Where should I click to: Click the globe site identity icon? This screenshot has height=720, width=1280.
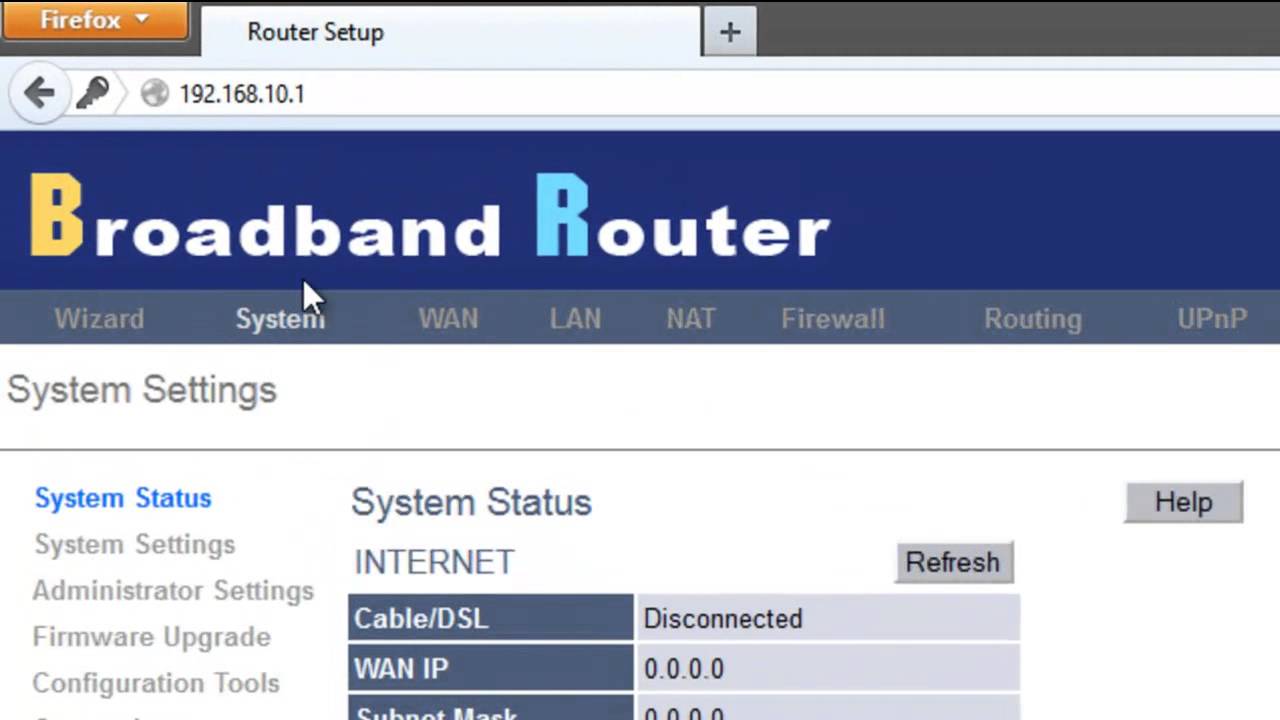(x=154, y=94)
